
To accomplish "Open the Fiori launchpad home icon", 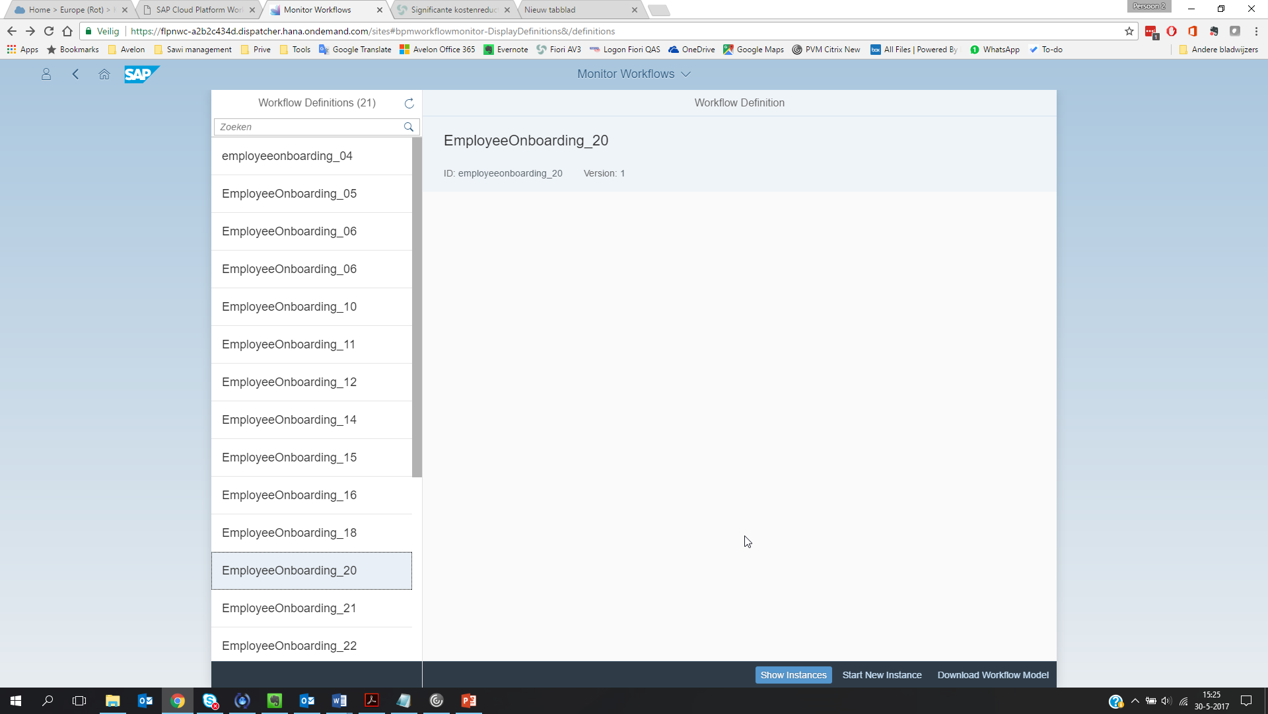I will (104, 74).
